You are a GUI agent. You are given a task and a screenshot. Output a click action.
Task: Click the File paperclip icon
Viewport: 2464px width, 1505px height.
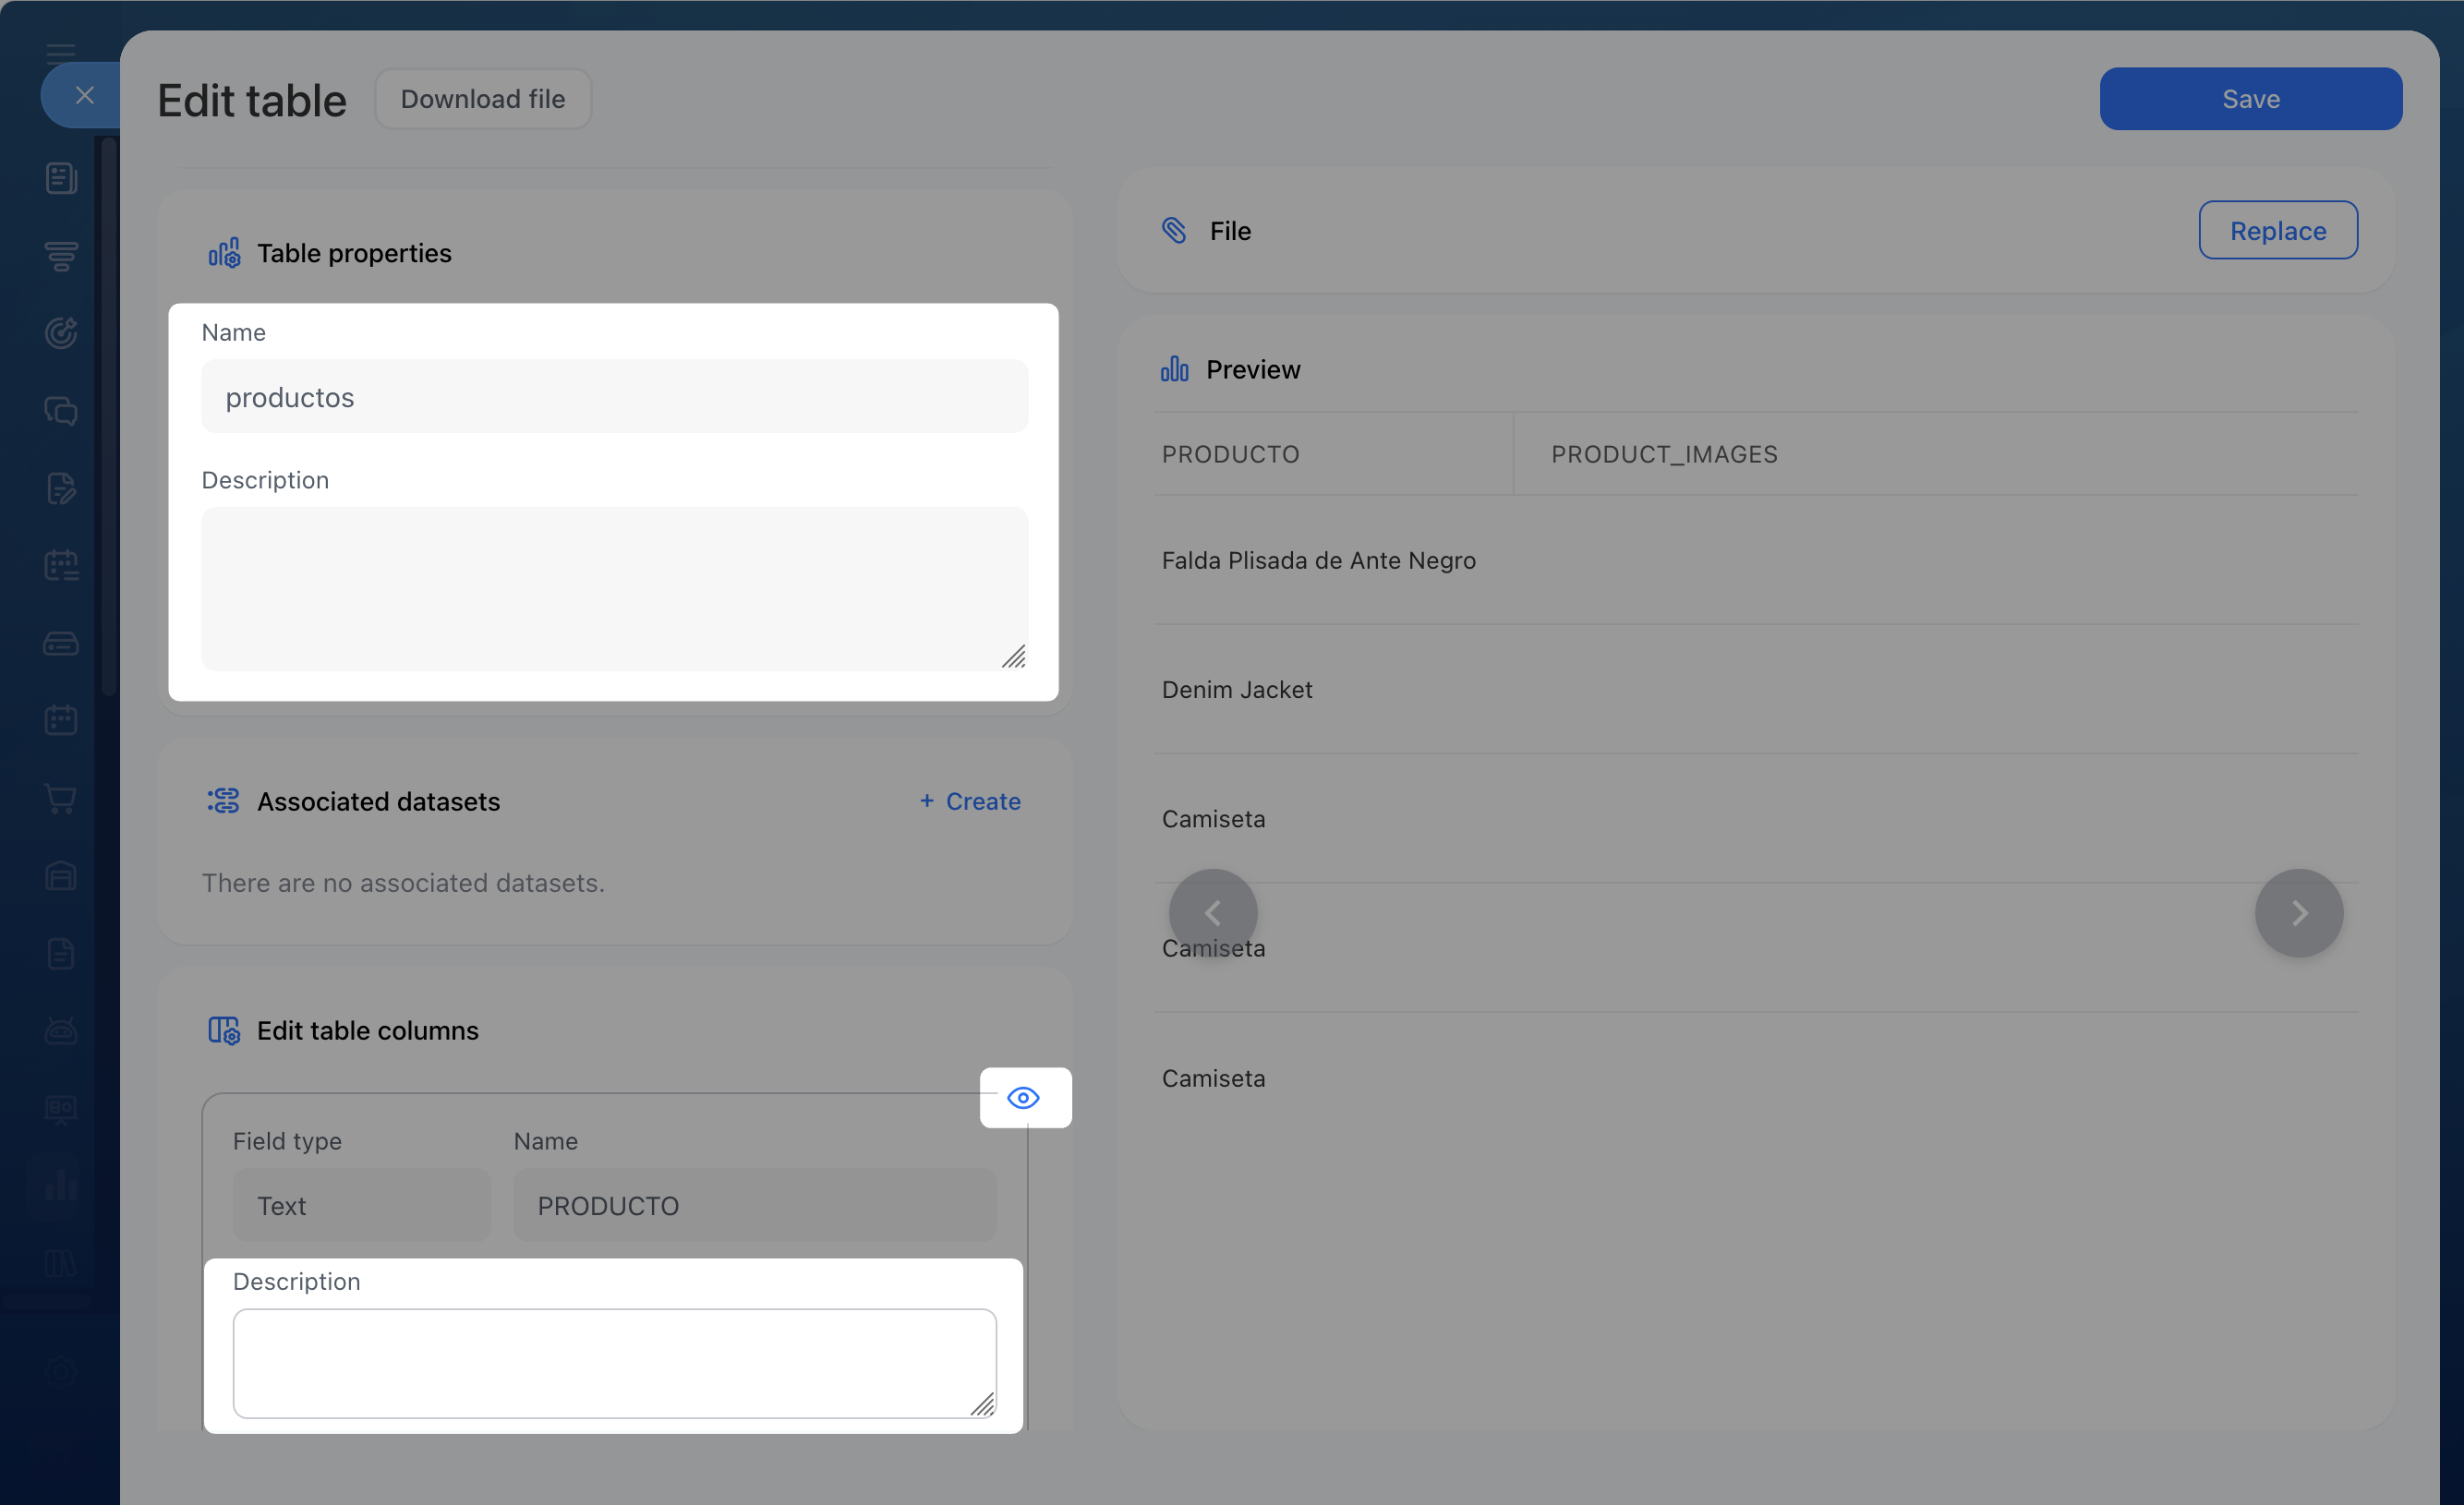(x=1174, y=231)
